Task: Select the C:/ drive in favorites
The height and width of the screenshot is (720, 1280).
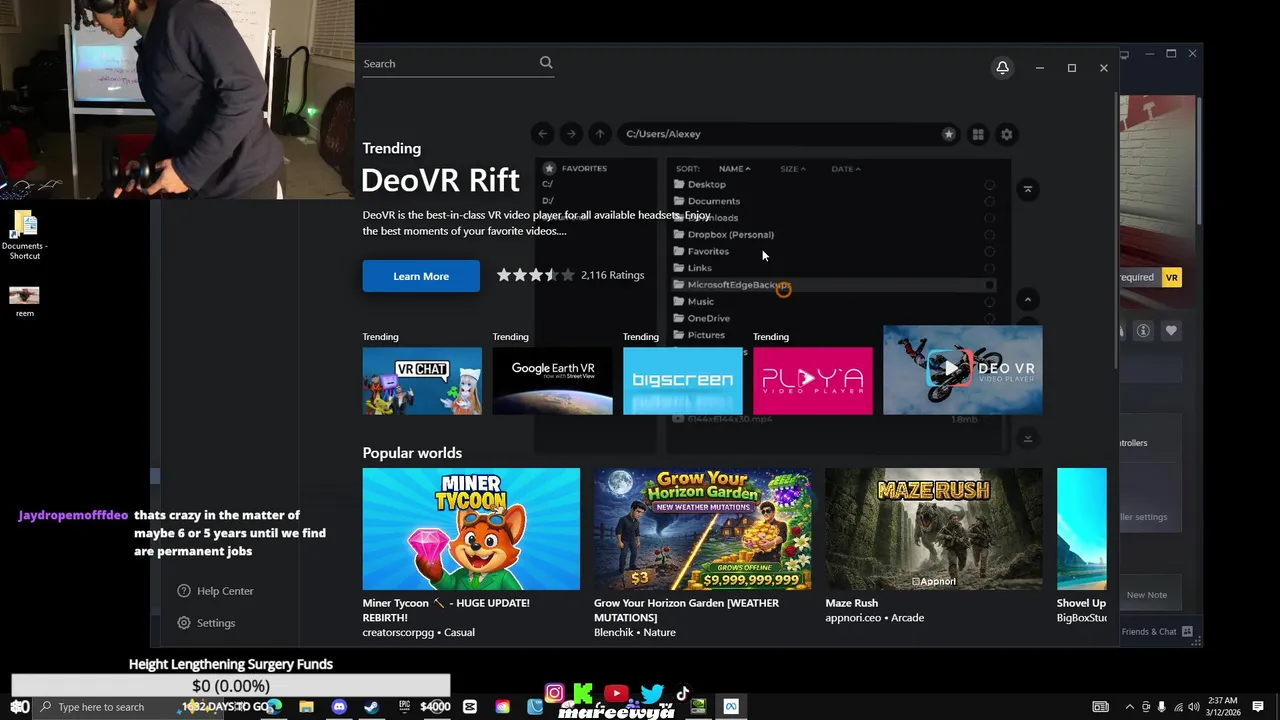Action: pyautogui.click(x=548, y=184)
